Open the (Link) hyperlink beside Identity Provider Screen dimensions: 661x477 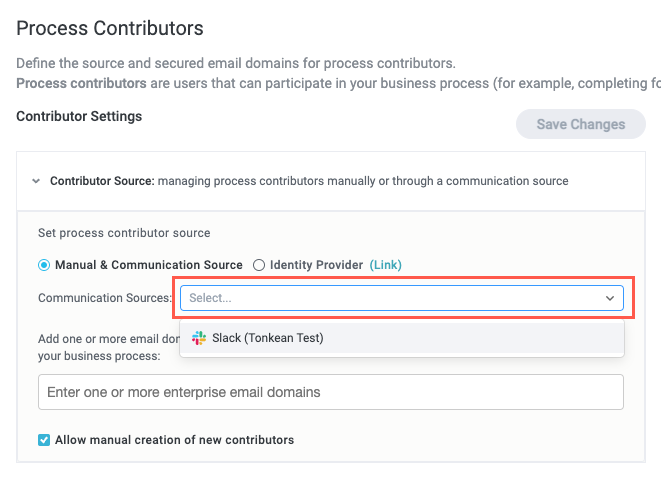pos(386,265)
